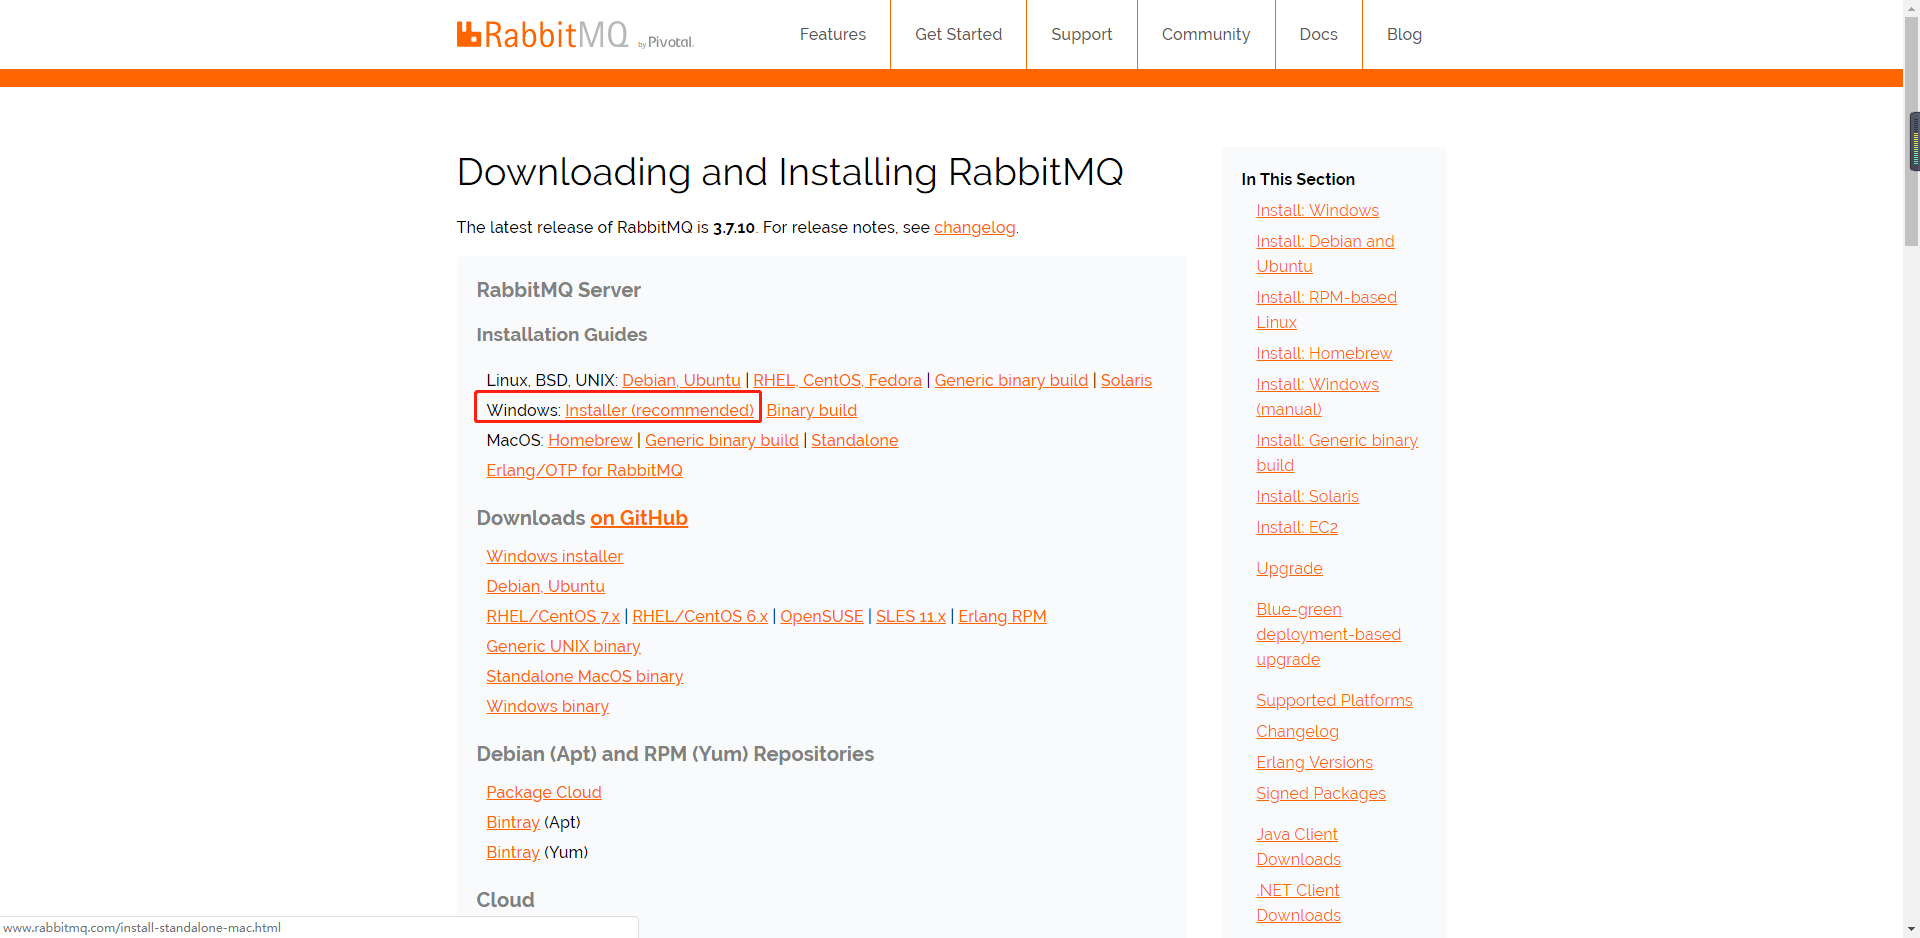The width and height of the screenshot is (1920, 938).
Task: Open the Features menu item
Action: (832, 34)
